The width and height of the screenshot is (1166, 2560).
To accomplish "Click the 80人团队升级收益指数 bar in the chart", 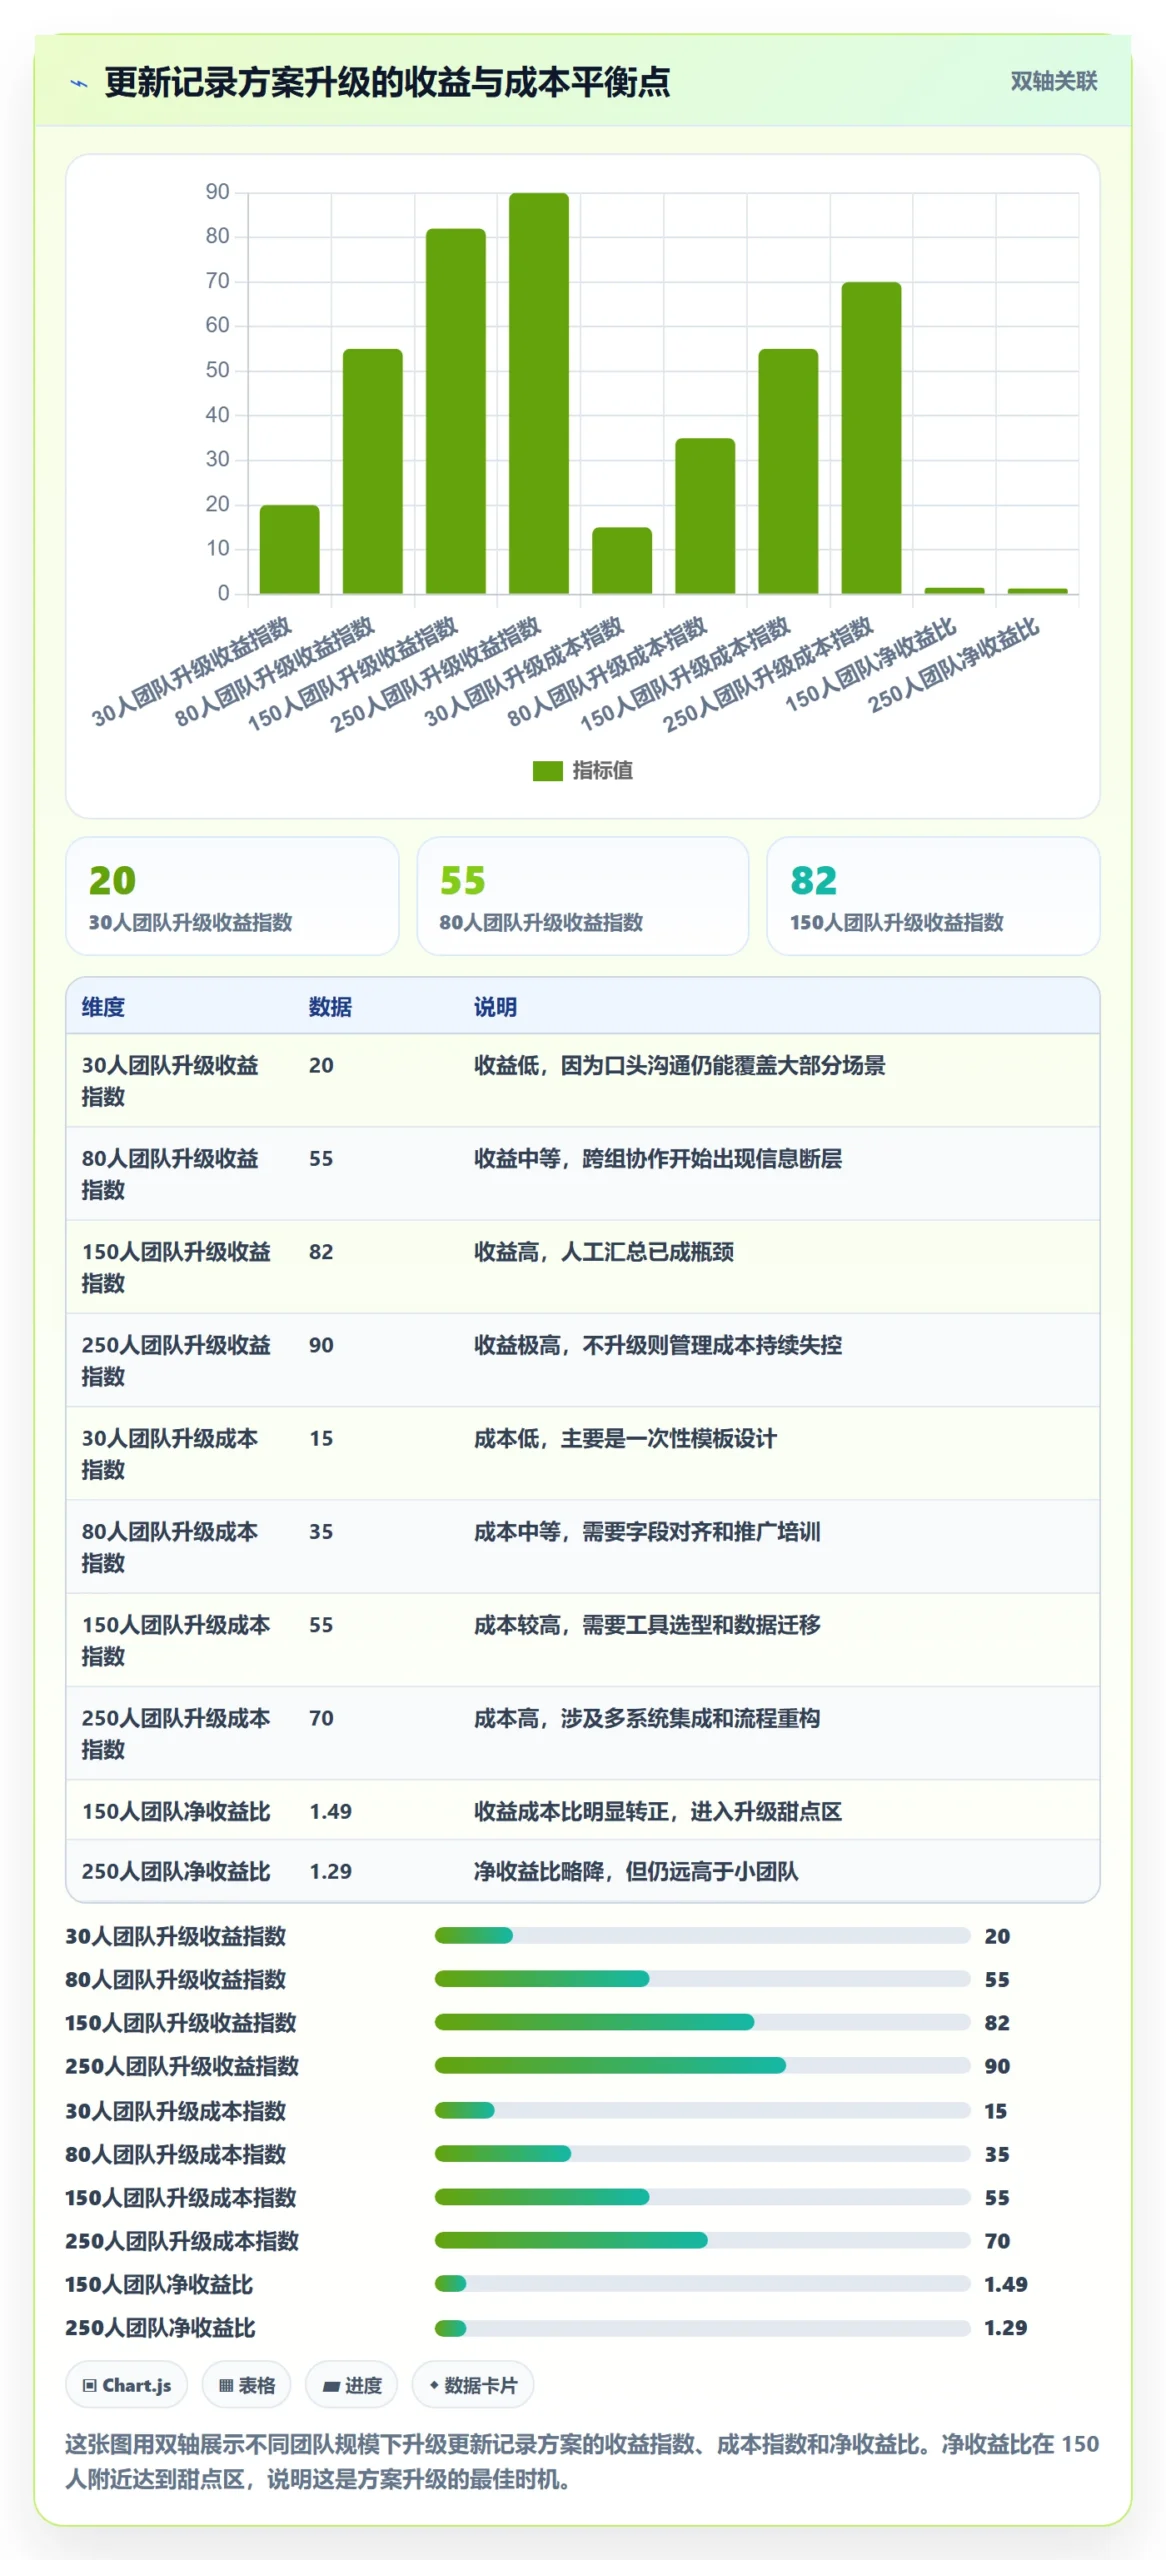I will [x=373, y=471].
